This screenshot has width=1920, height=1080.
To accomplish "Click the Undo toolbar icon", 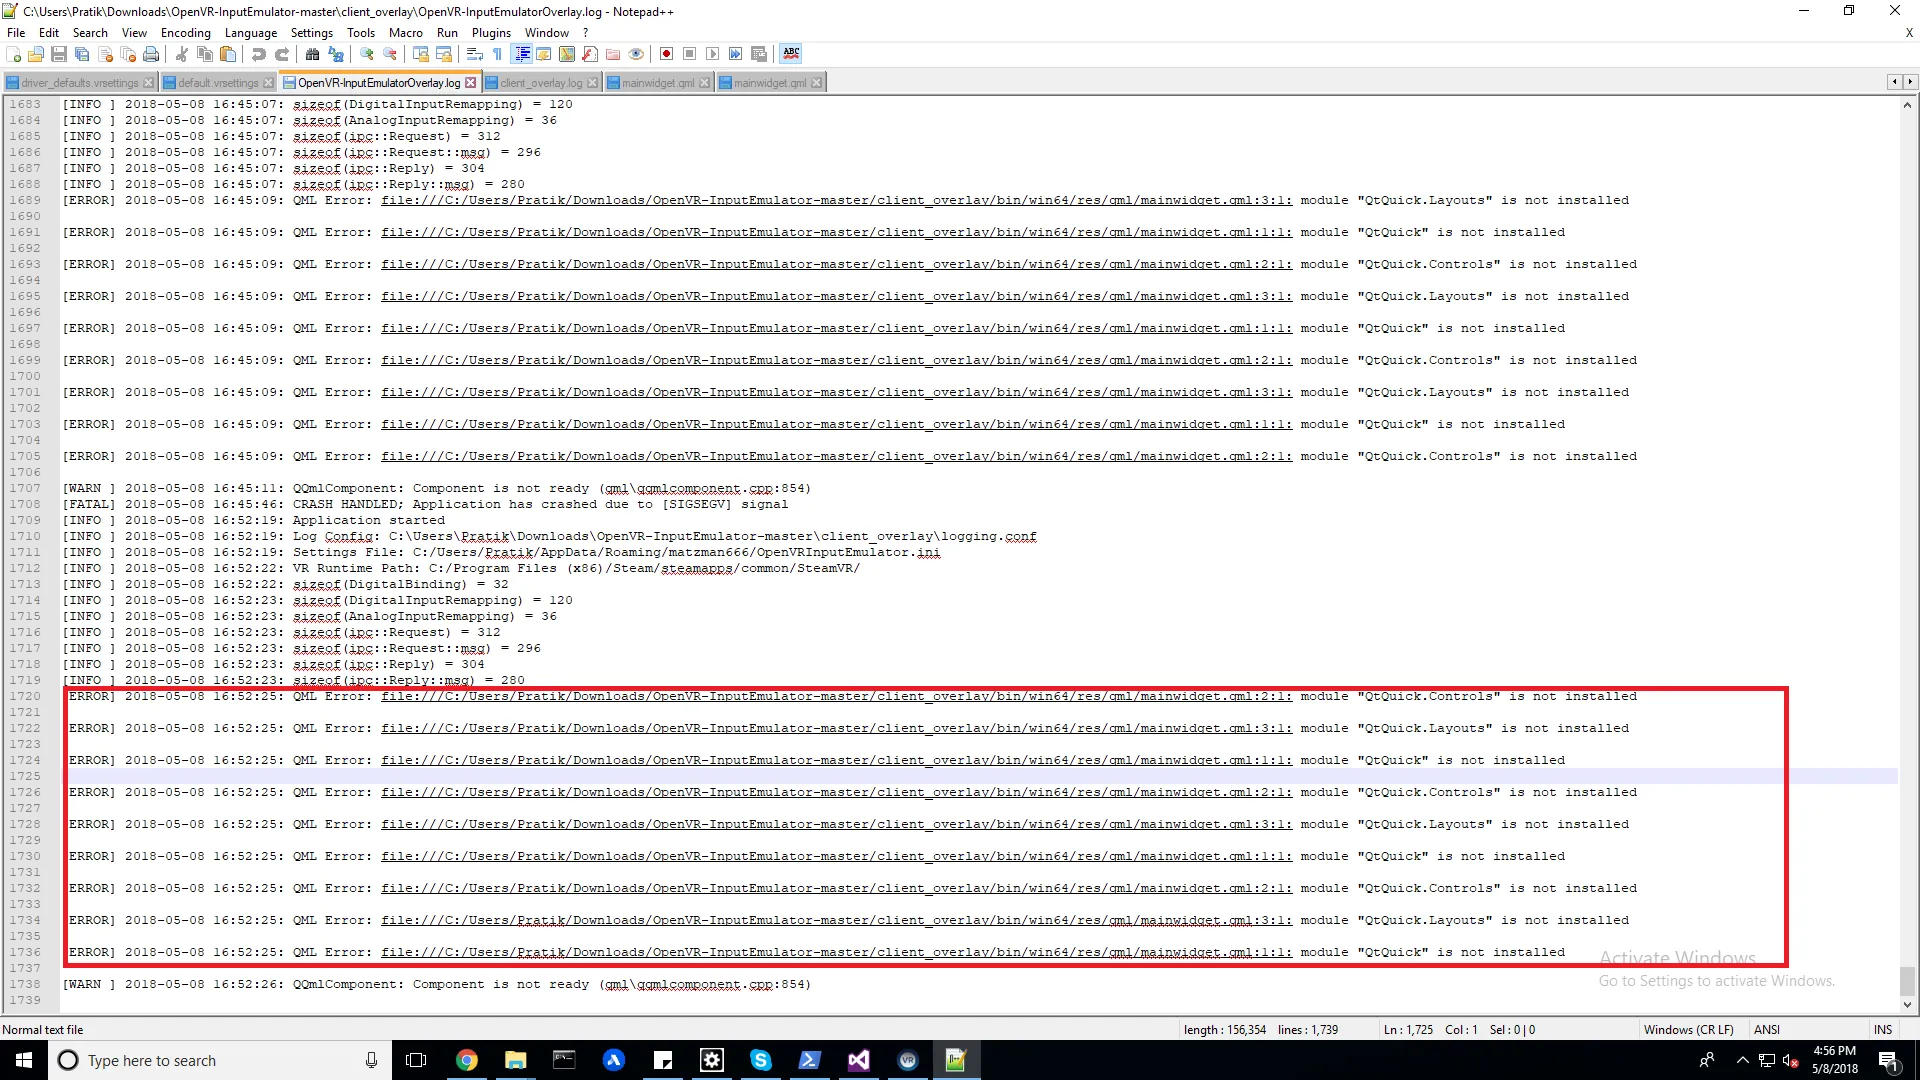I will click(x=258, y=54).
